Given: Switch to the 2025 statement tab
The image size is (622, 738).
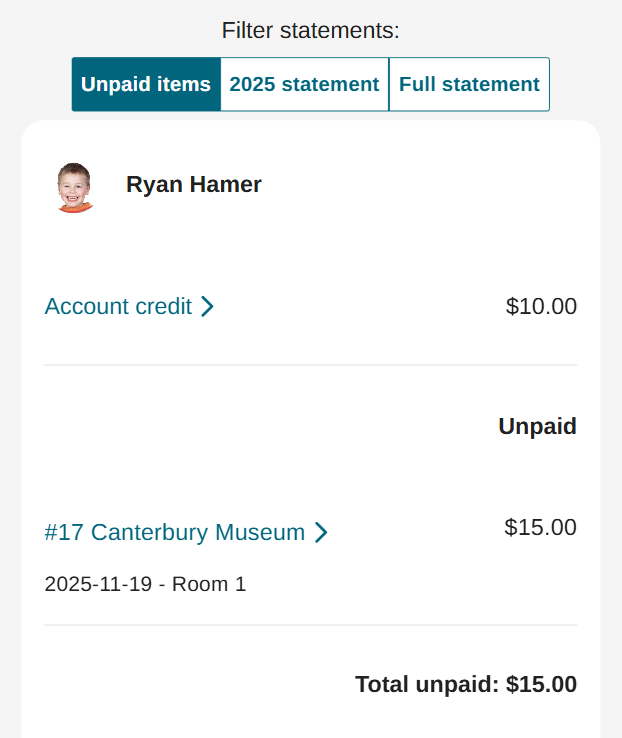Looking at the screenshot, I should [304, 84].
